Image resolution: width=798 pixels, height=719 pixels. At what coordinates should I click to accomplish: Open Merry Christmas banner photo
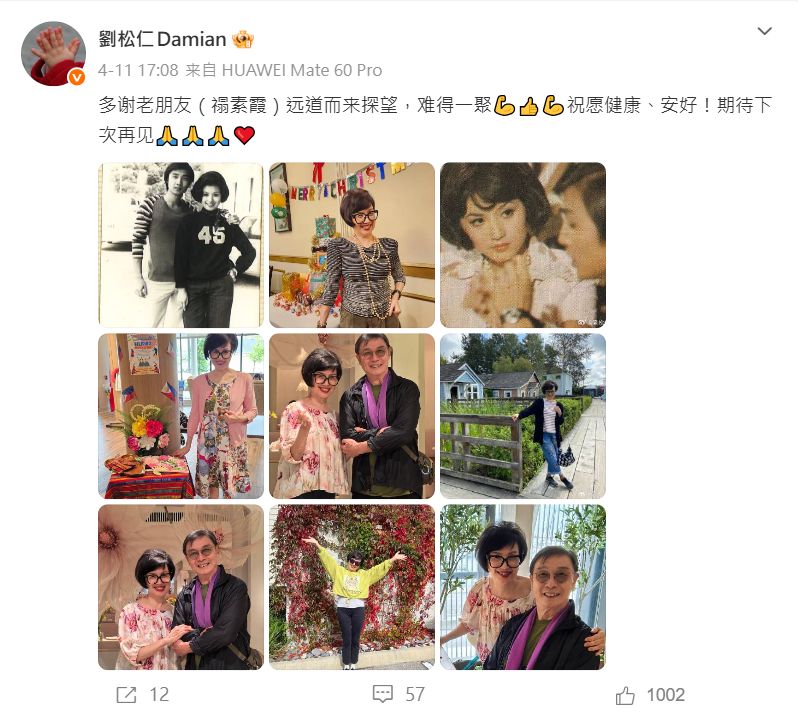352,245
